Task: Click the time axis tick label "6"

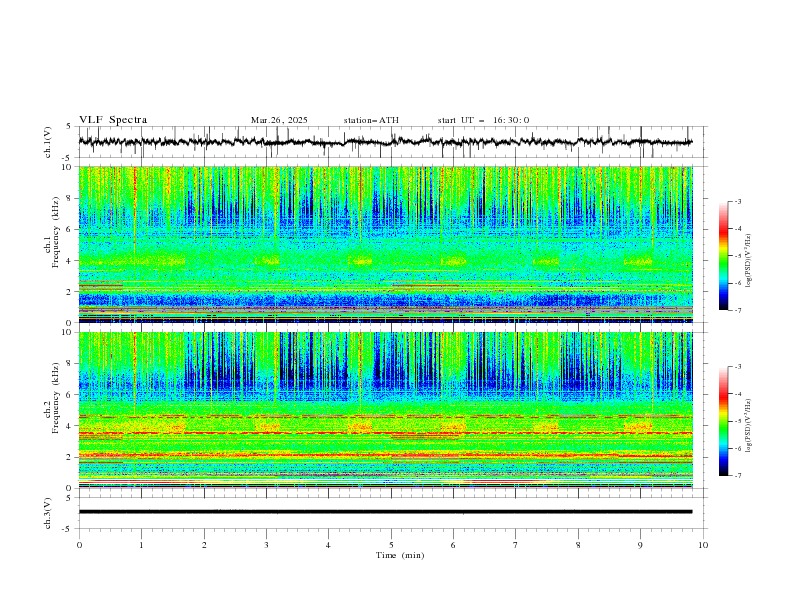Action: coord(454,545)
